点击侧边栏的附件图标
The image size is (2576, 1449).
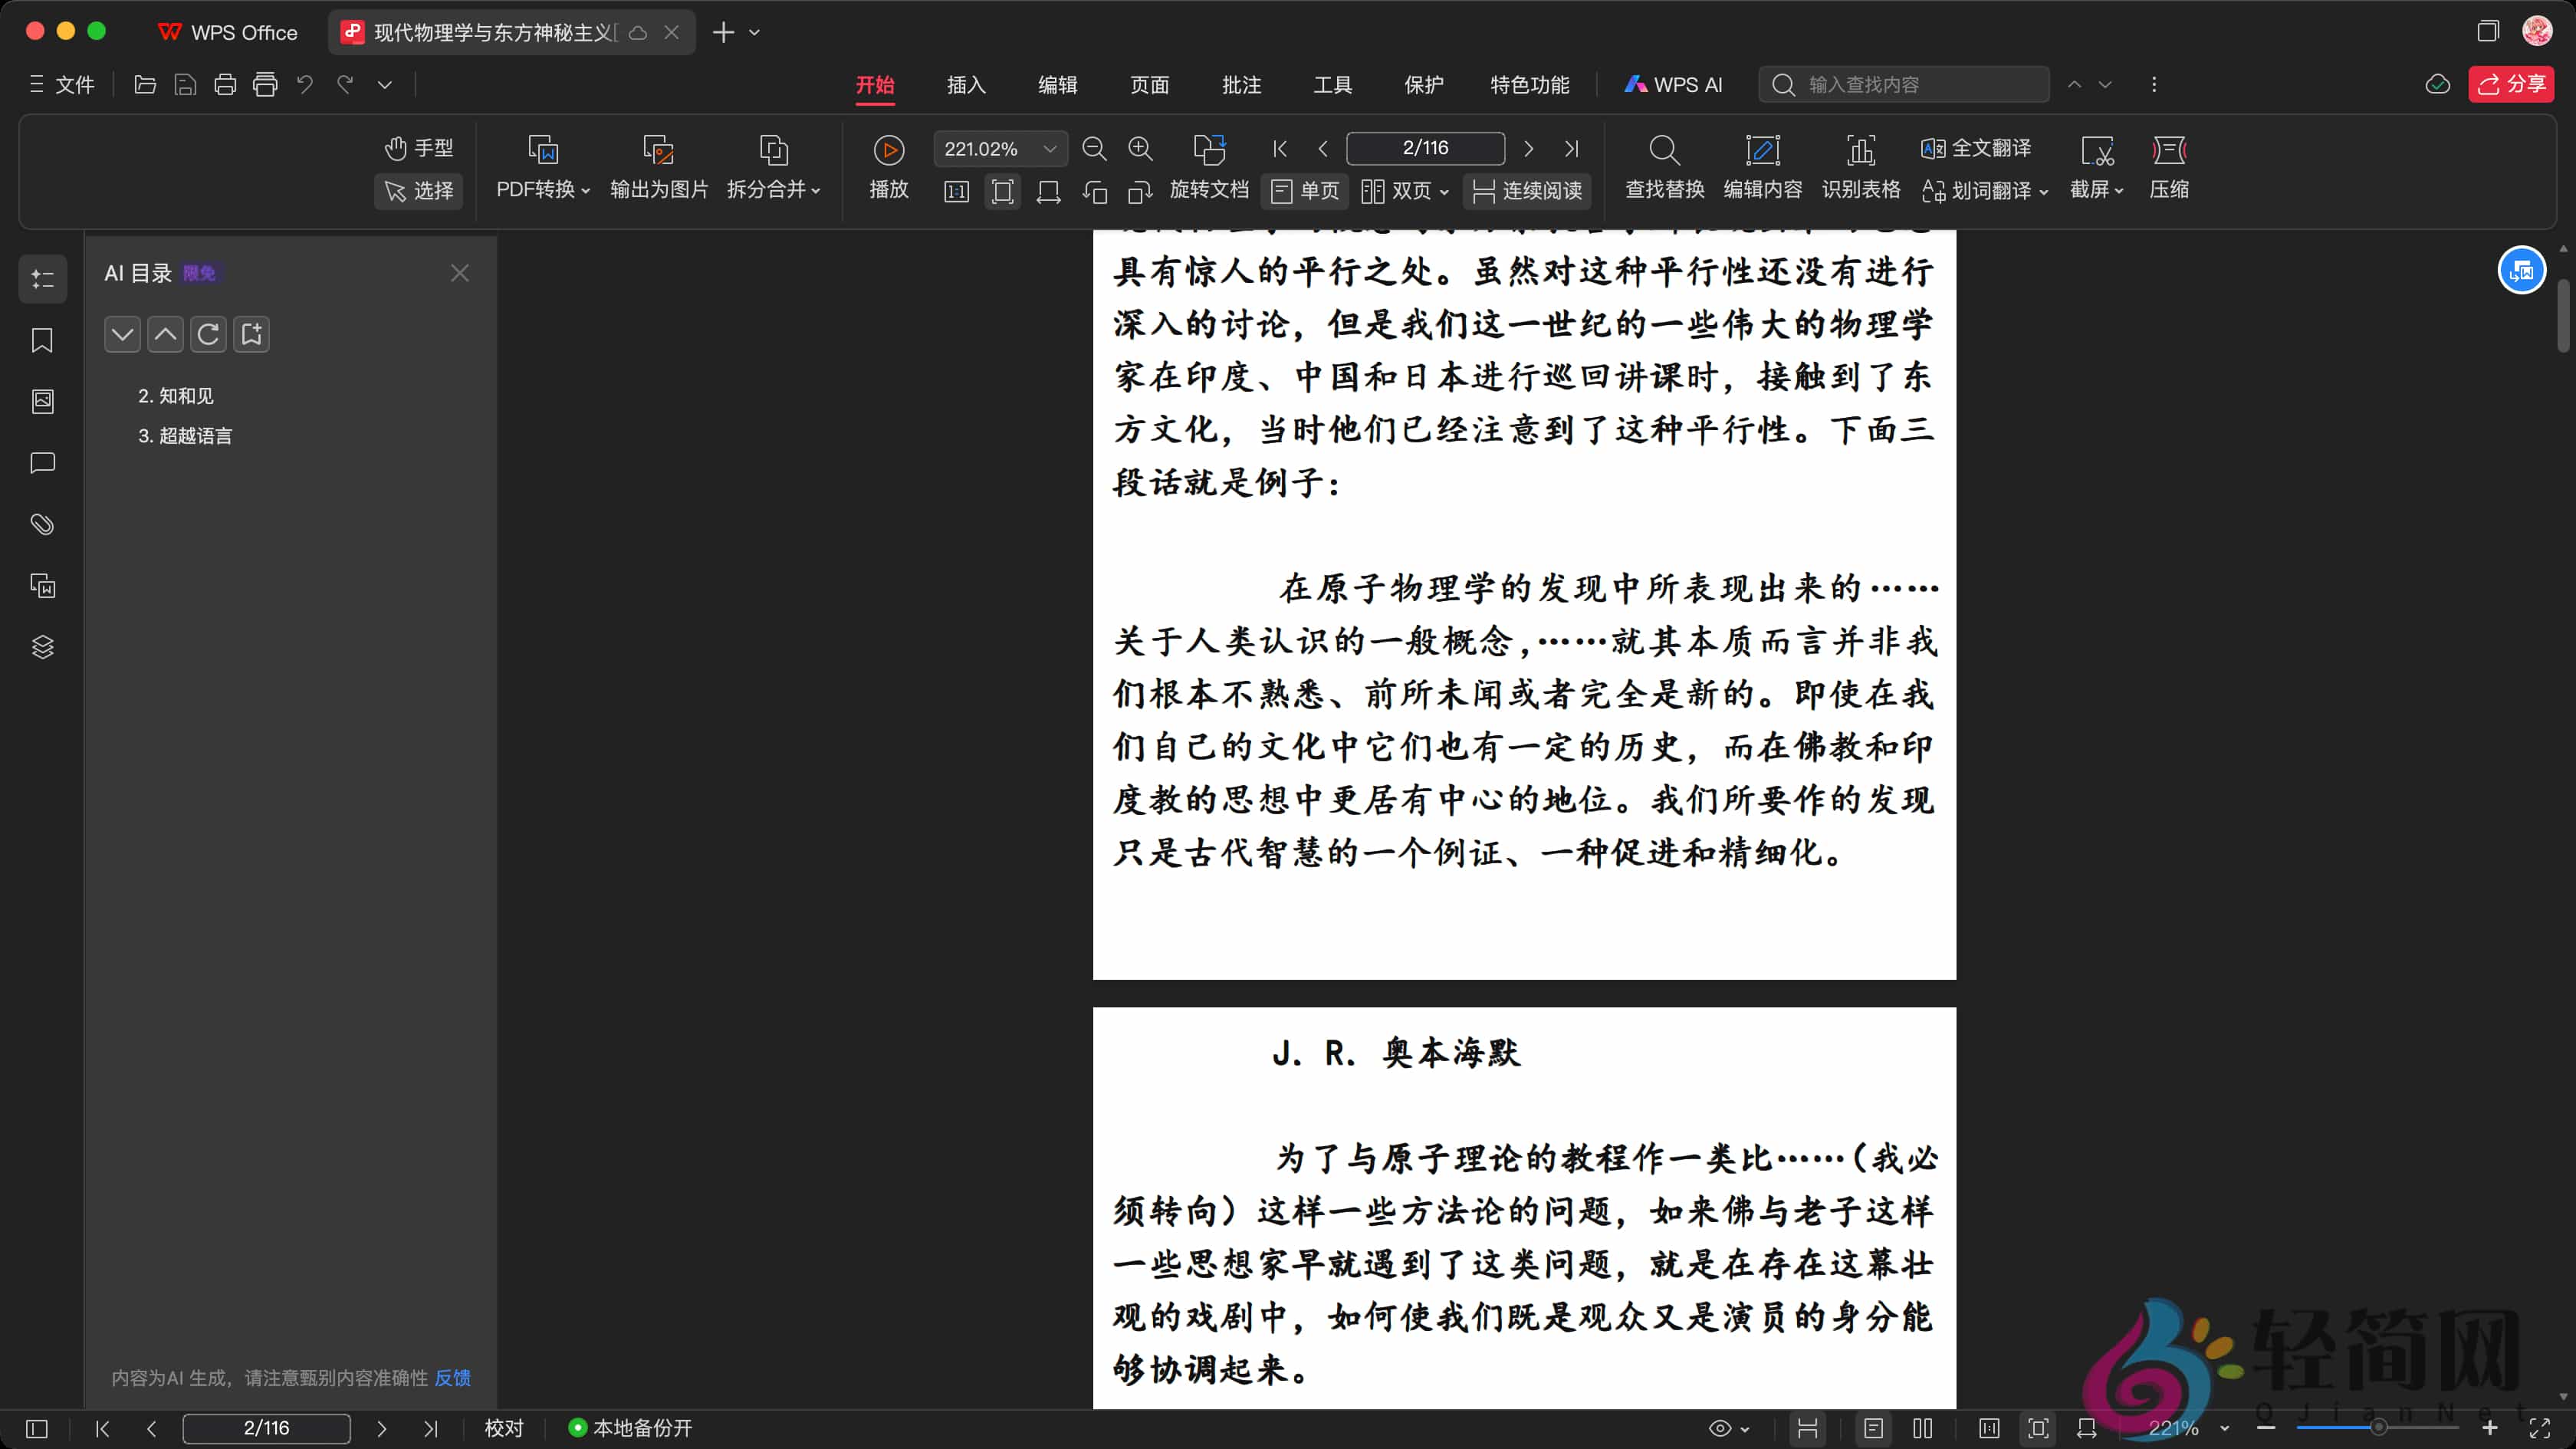tap(42, 524)
